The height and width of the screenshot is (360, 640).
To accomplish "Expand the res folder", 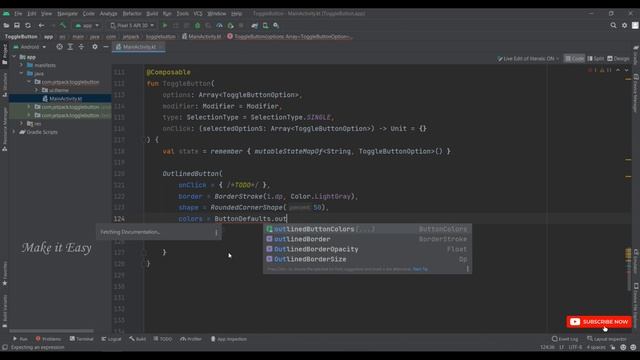I will click(22, 123).
